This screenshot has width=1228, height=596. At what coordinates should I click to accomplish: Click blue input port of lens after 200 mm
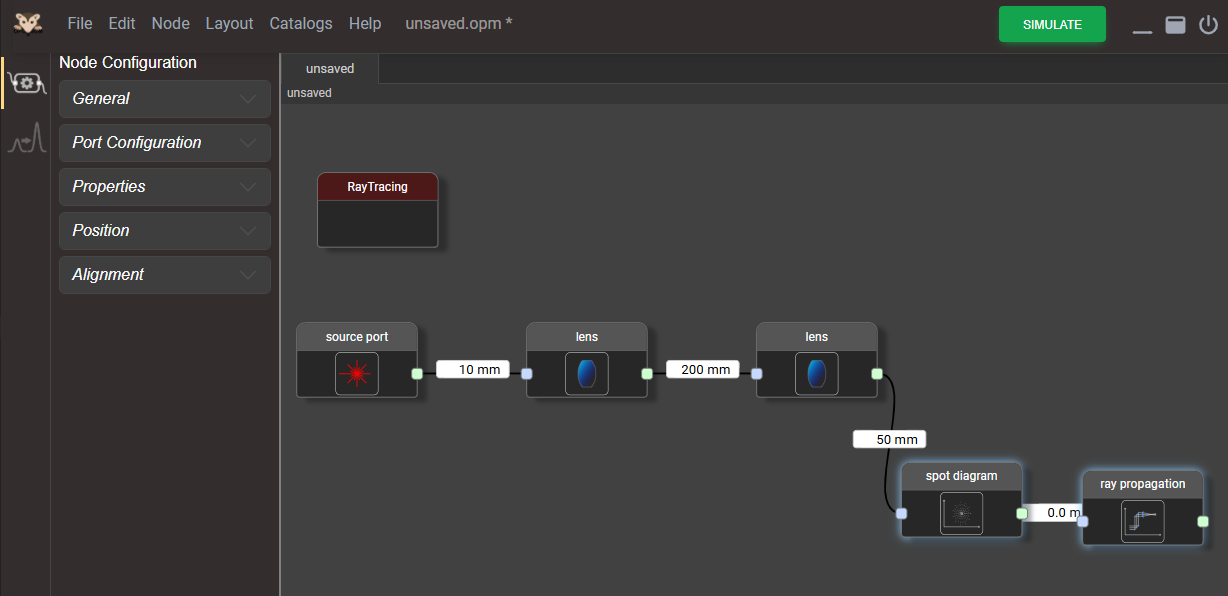pyautogui.click(x=757, y=374)
